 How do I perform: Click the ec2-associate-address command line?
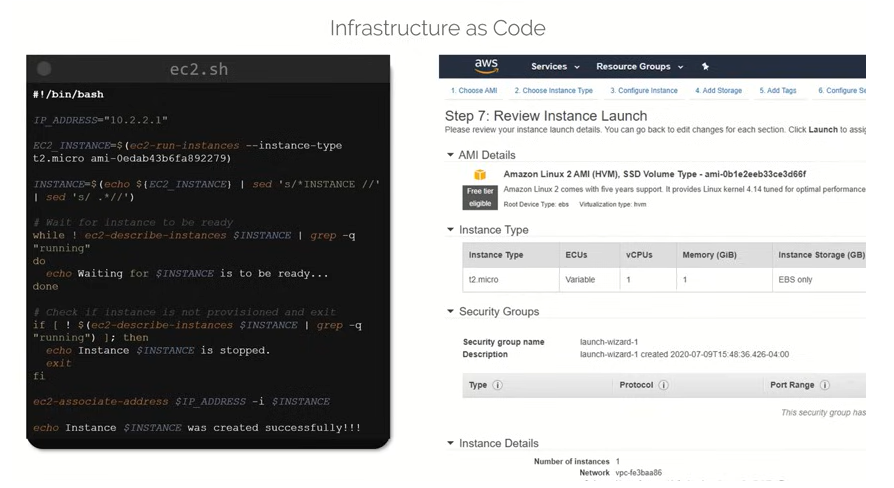[181, 401]
